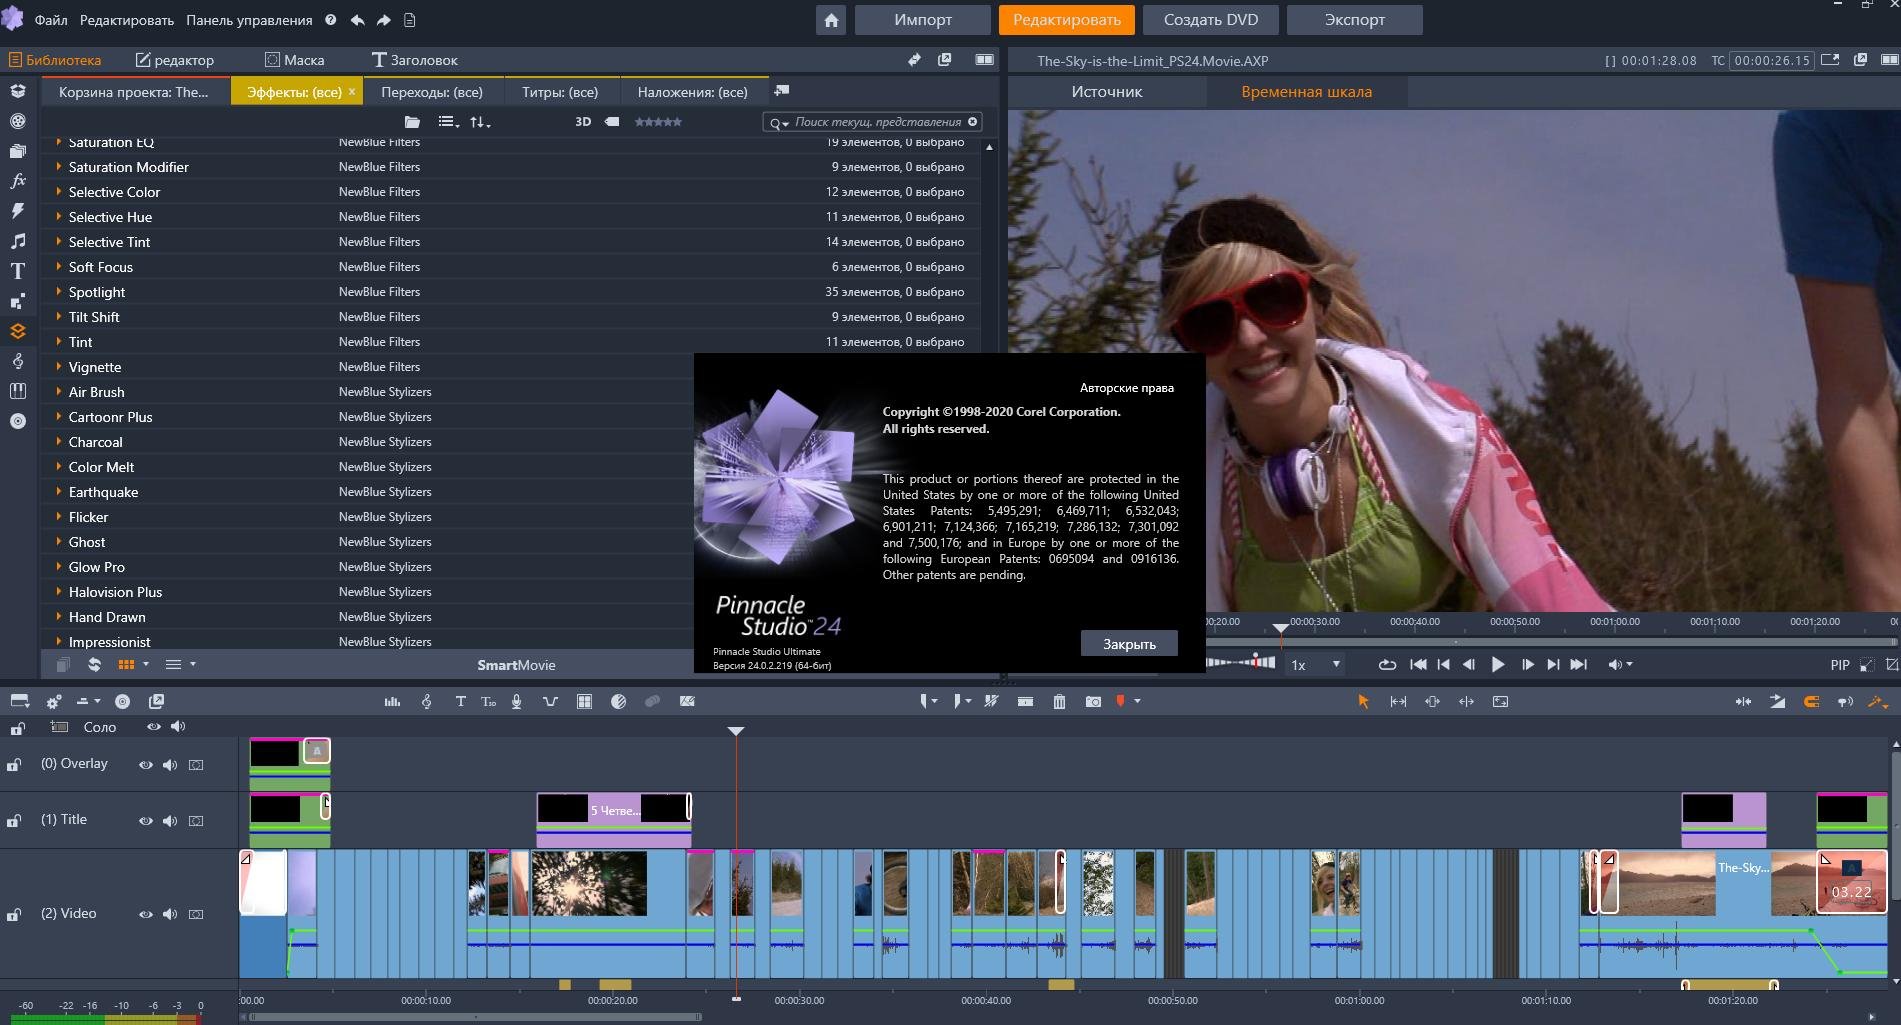1901x1025 pixels.
Task: Open the Файл menu
Action: click(x=51, y=20)
